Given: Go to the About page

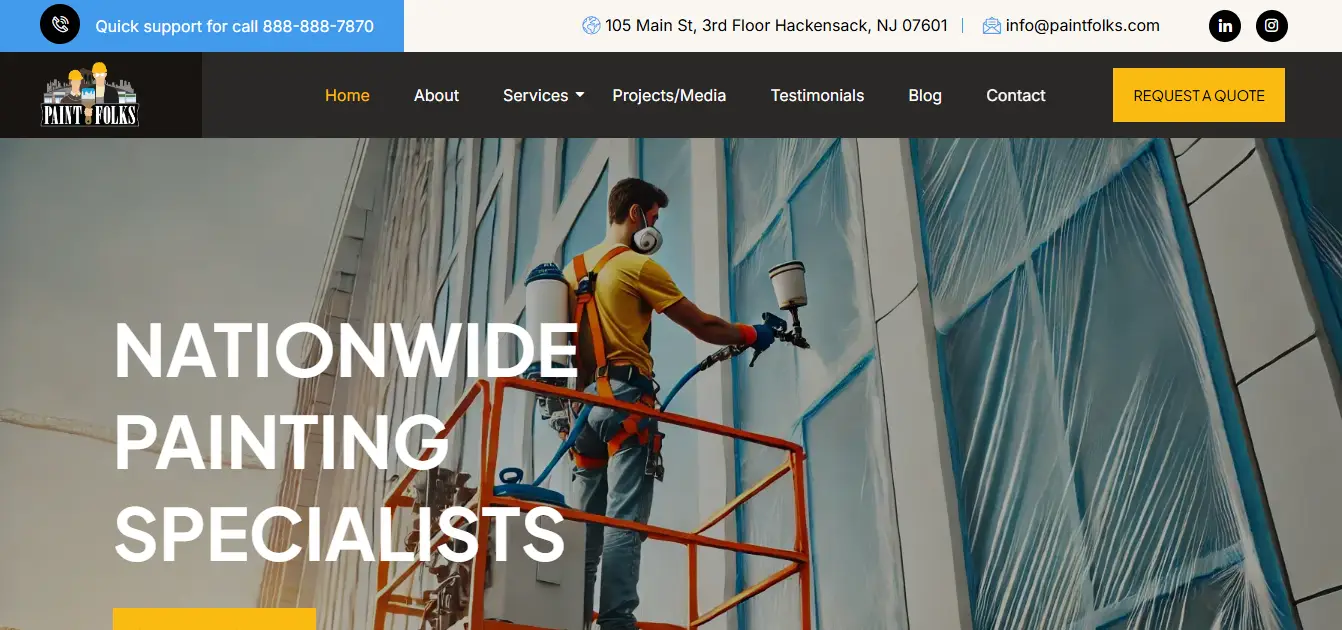Looking at the screenshot, I should pos(436,95).
